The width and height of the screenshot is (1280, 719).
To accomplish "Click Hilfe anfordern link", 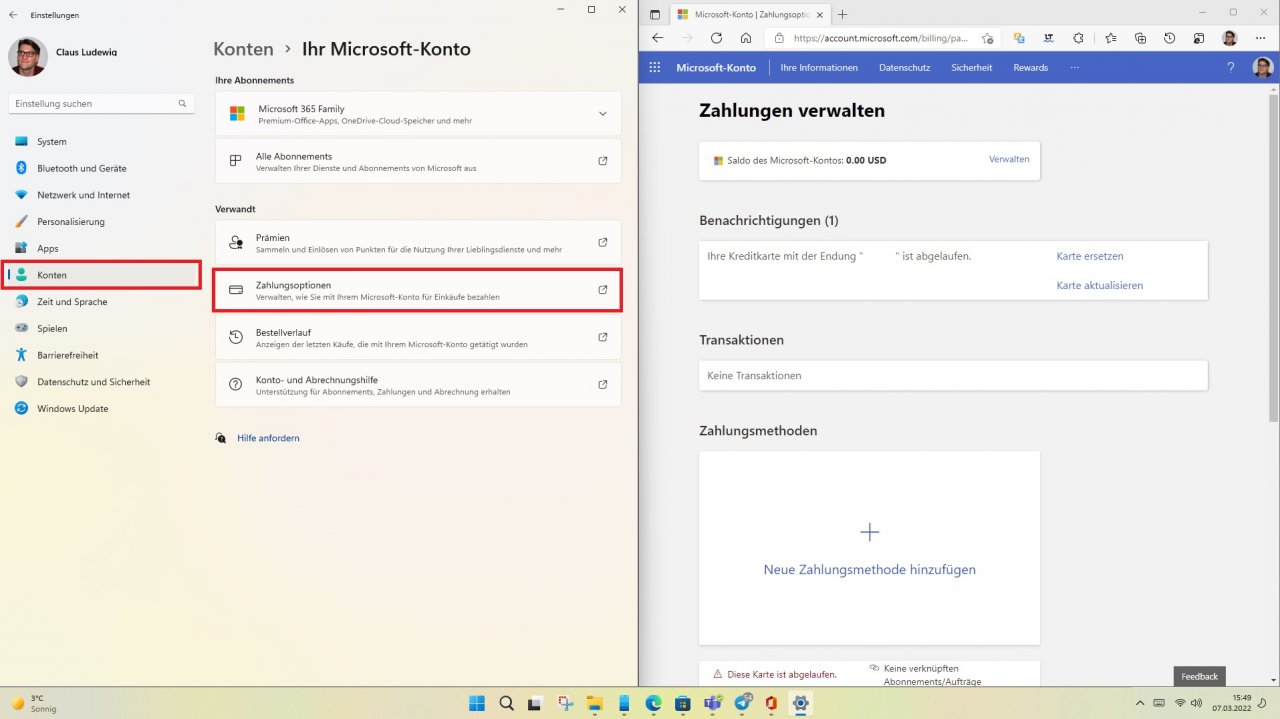I will (x=268, y=438).
